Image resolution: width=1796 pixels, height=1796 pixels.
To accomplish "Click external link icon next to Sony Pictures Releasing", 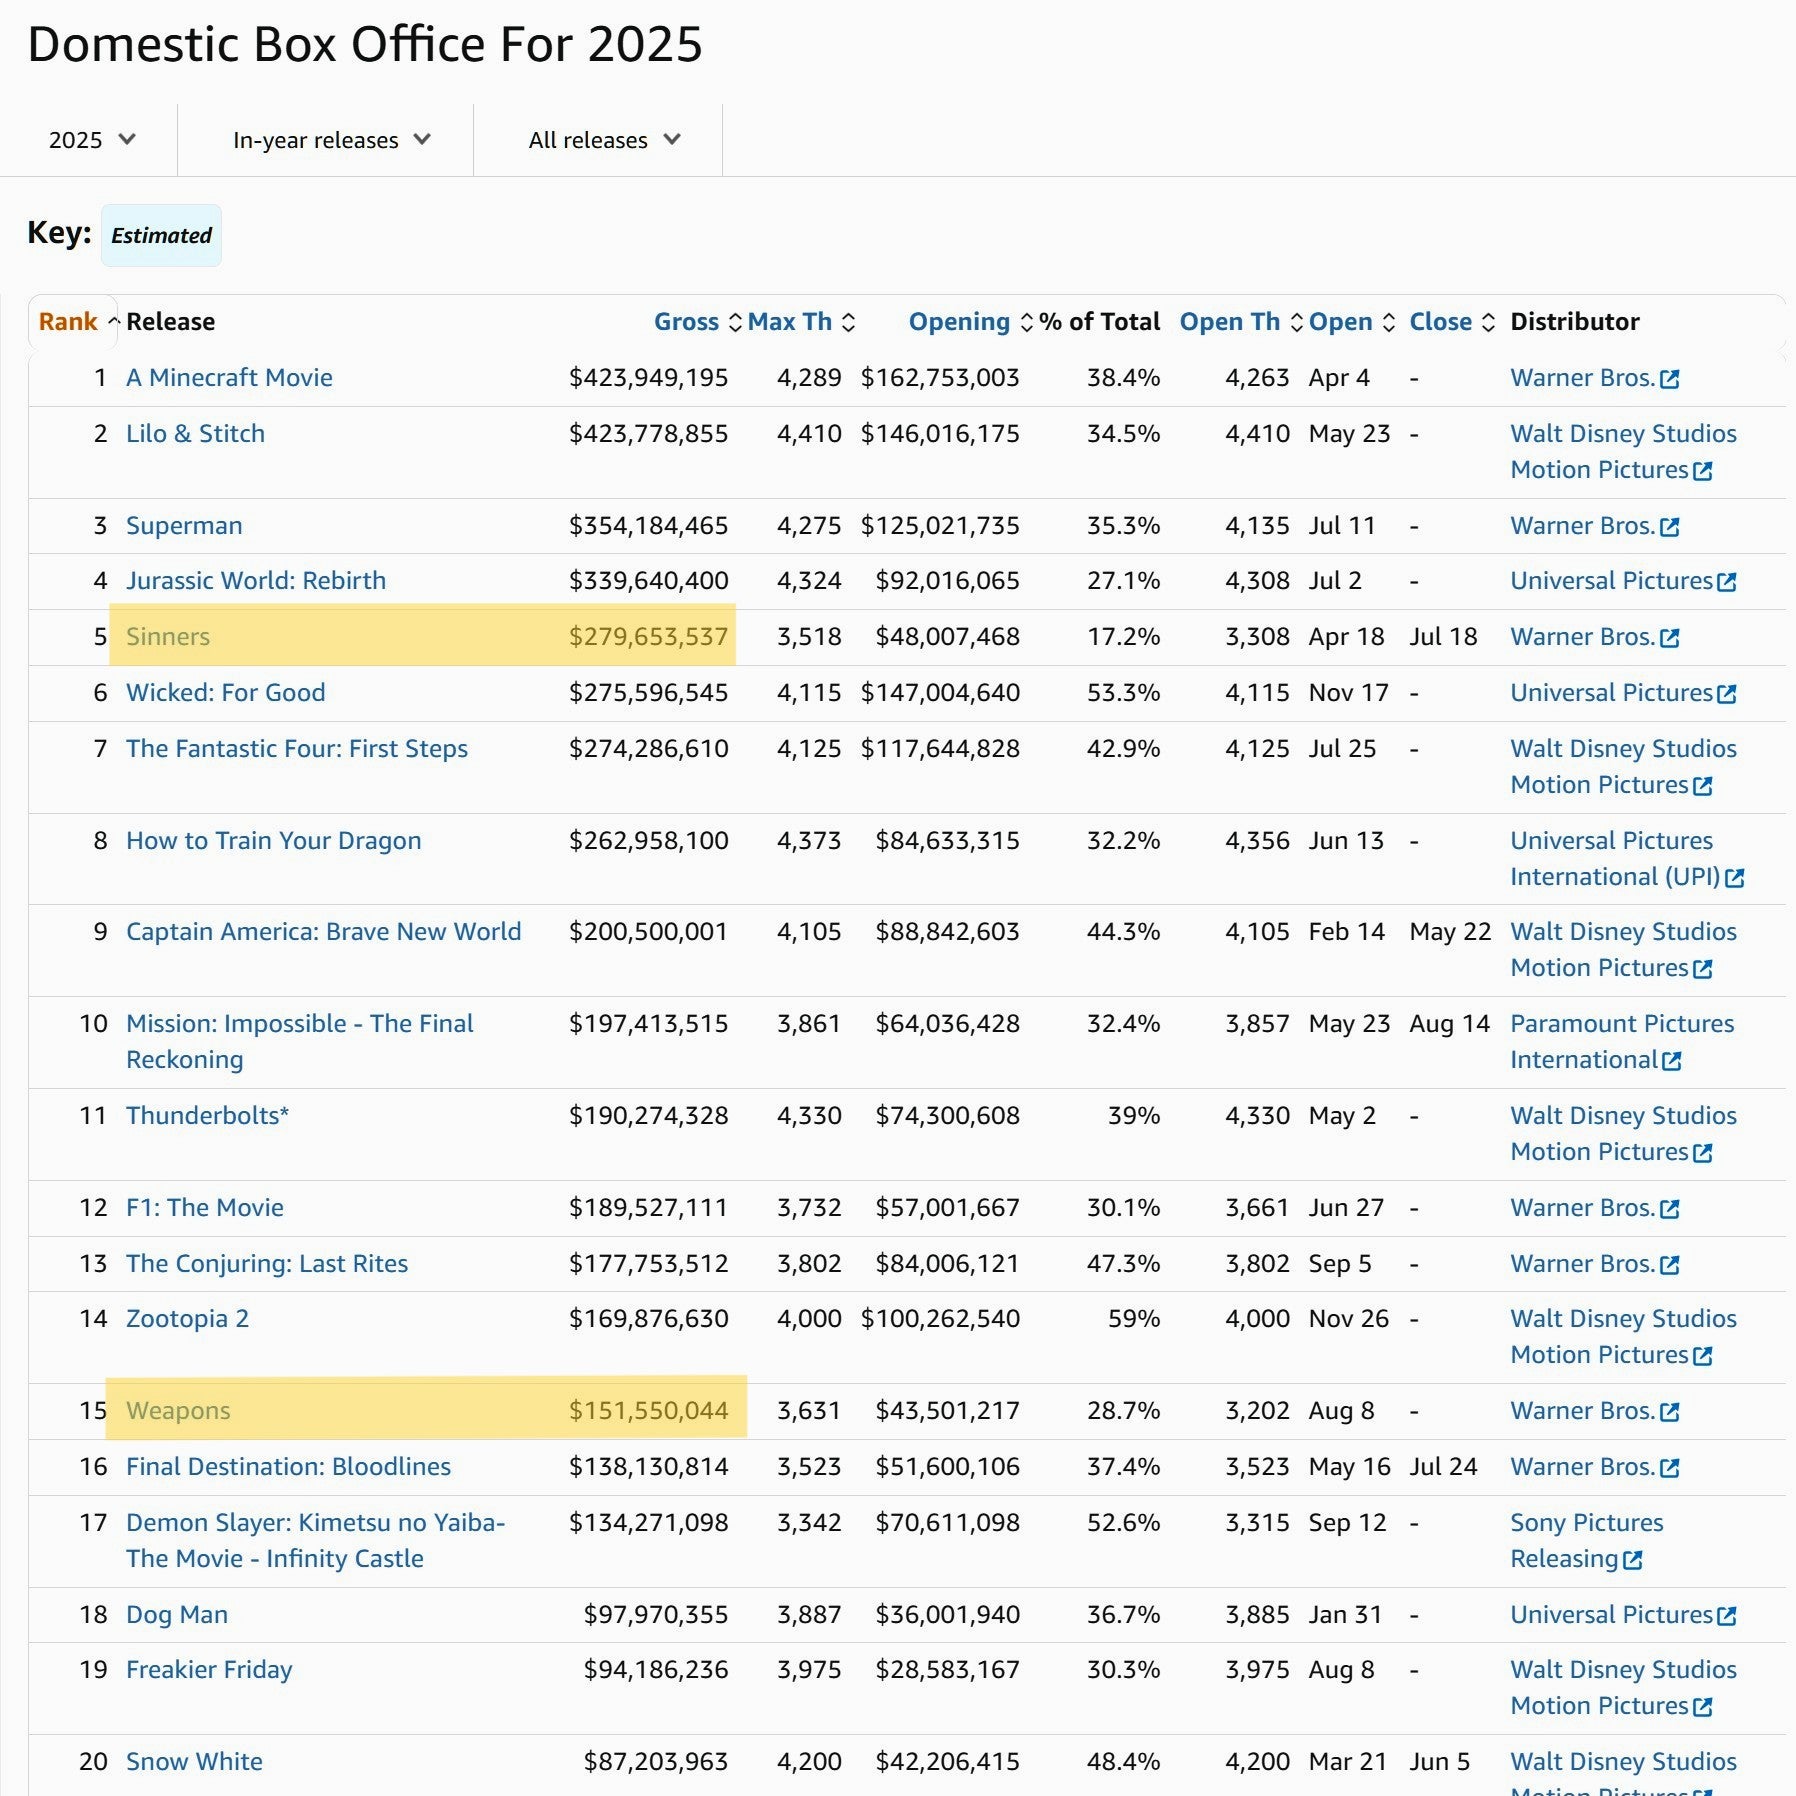I will click(x=1632, y=1560).
